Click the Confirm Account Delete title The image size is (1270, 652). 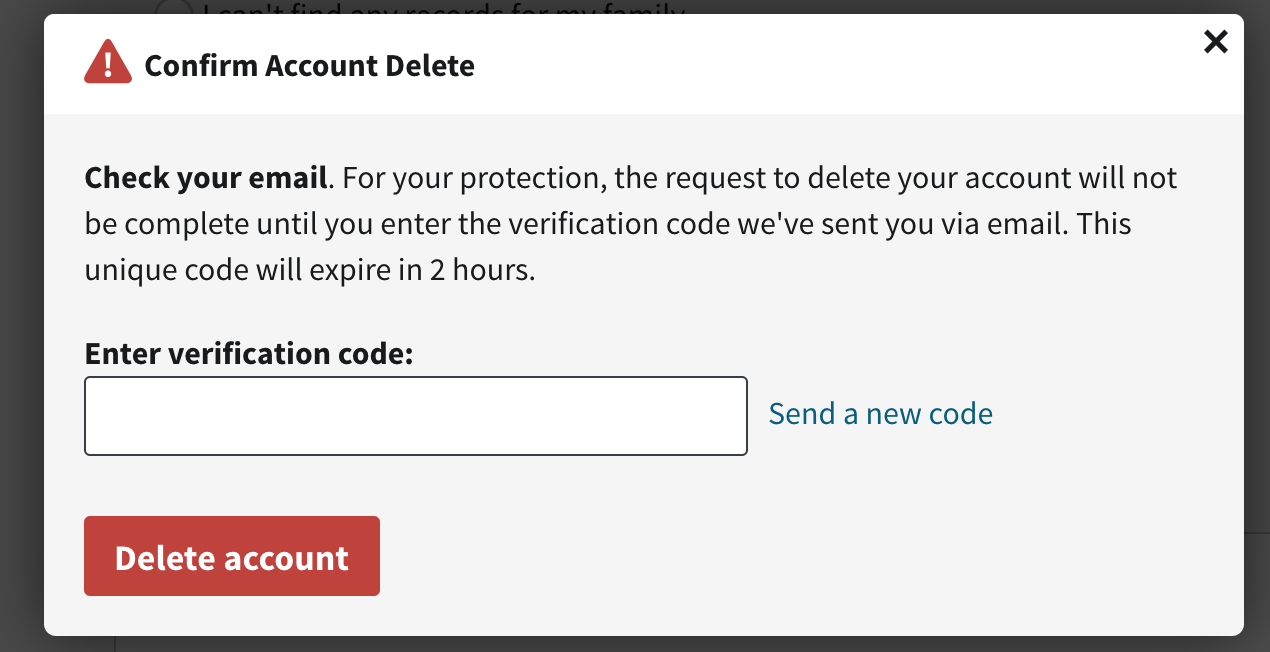coord(309,66)
